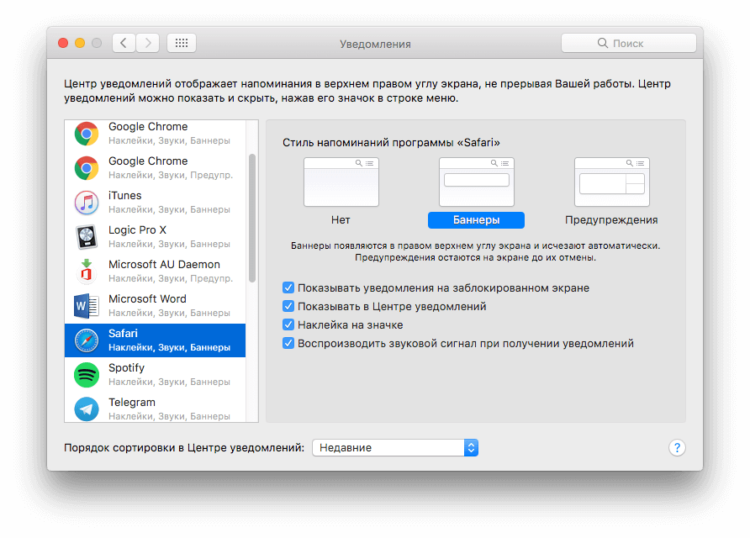This screenshot has height=538, width=750.
Task: Select the Баннеры alert style thumbnail
Action: (x=476, y=182)
